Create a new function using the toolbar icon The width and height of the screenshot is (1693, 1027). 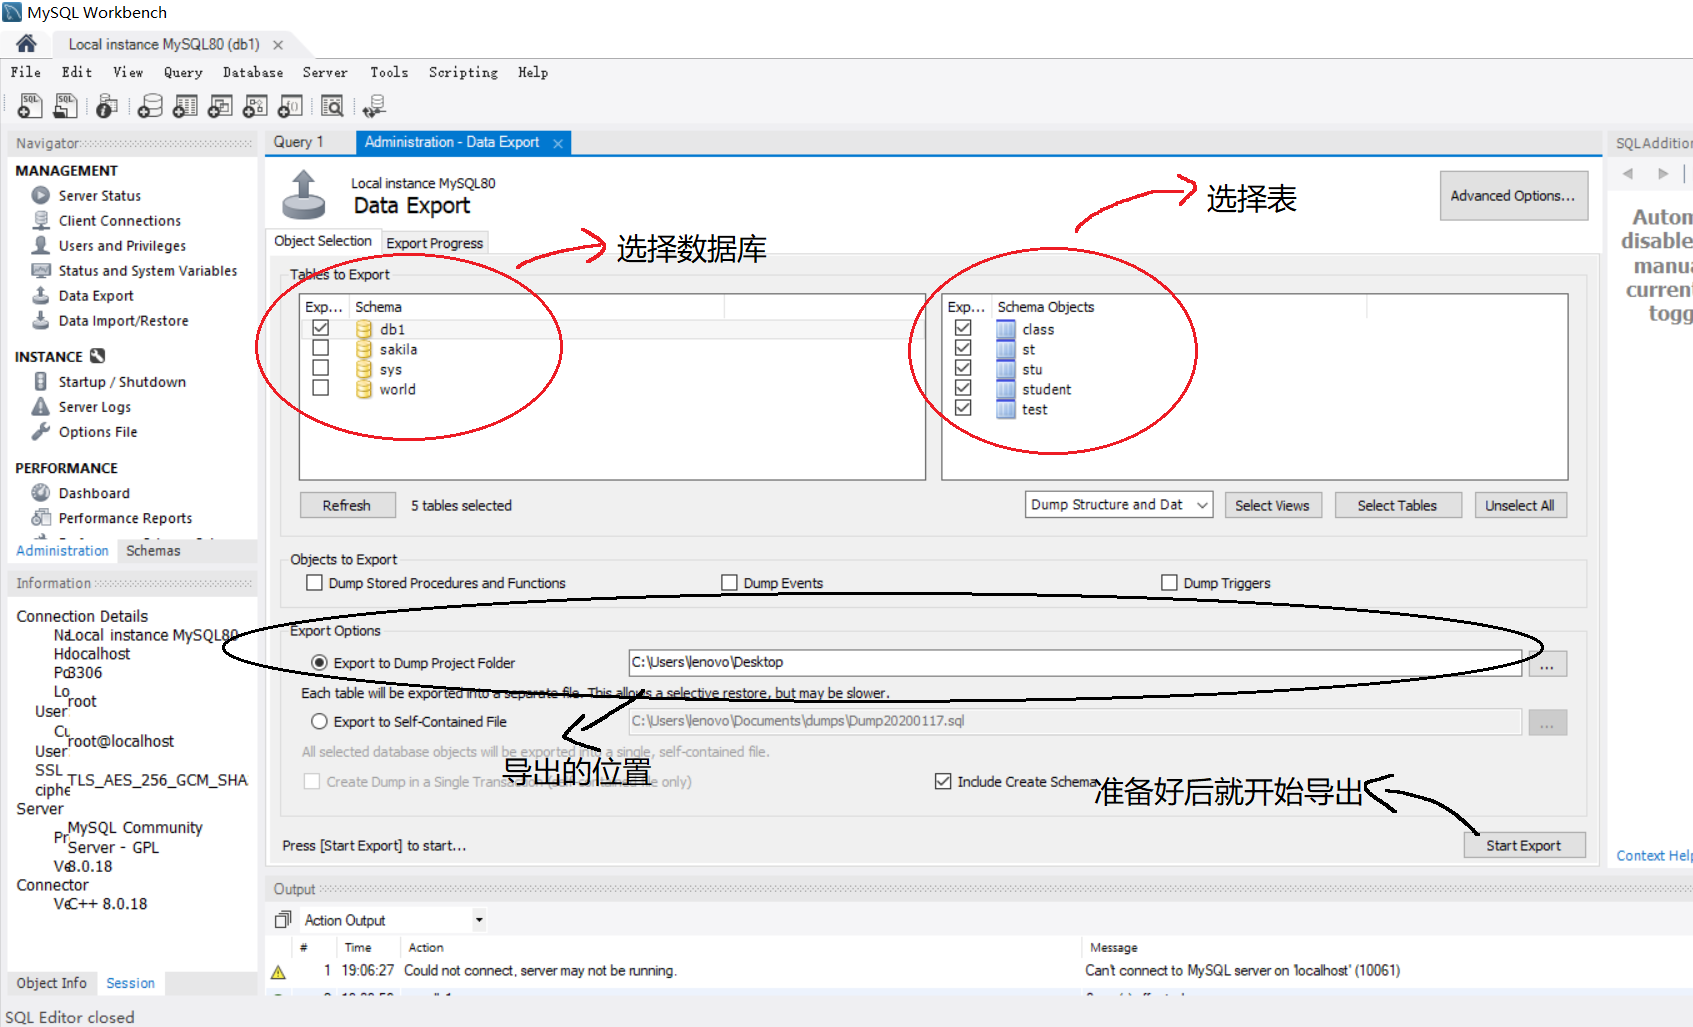pos(290,105)
